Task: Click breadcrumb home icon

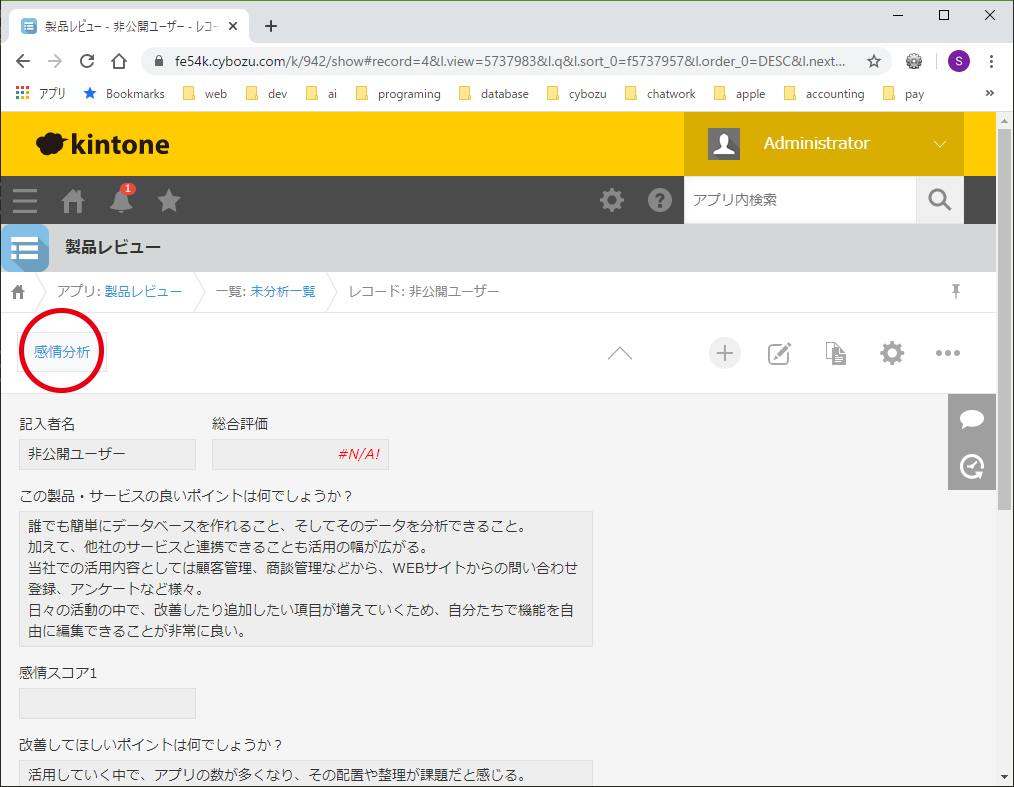Action: point(18,292)
